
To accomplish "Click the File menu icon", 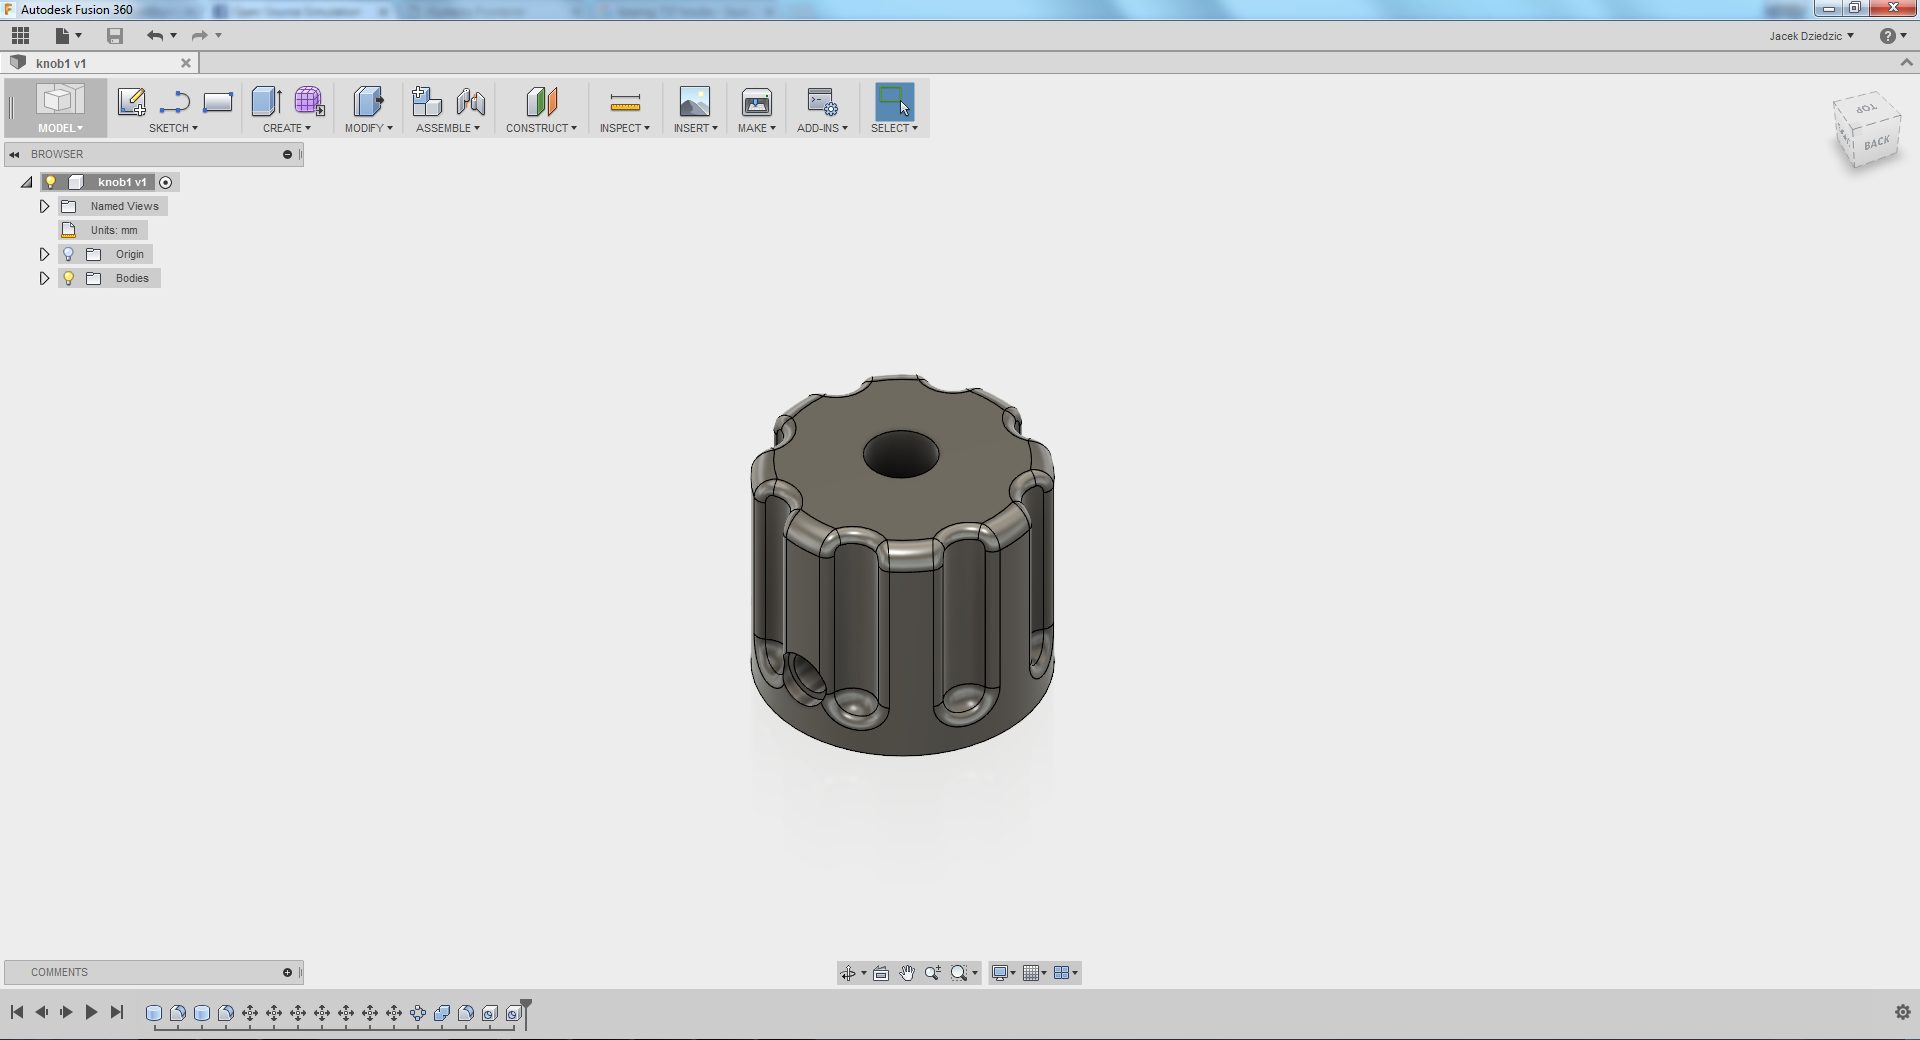I will (62, 36).
